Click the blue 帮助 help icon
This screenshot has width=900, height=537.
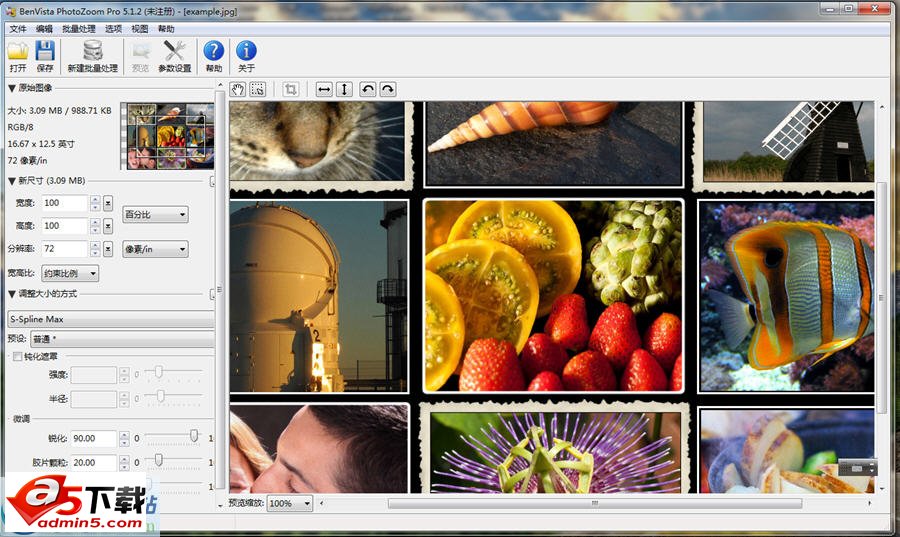[214, 52]
